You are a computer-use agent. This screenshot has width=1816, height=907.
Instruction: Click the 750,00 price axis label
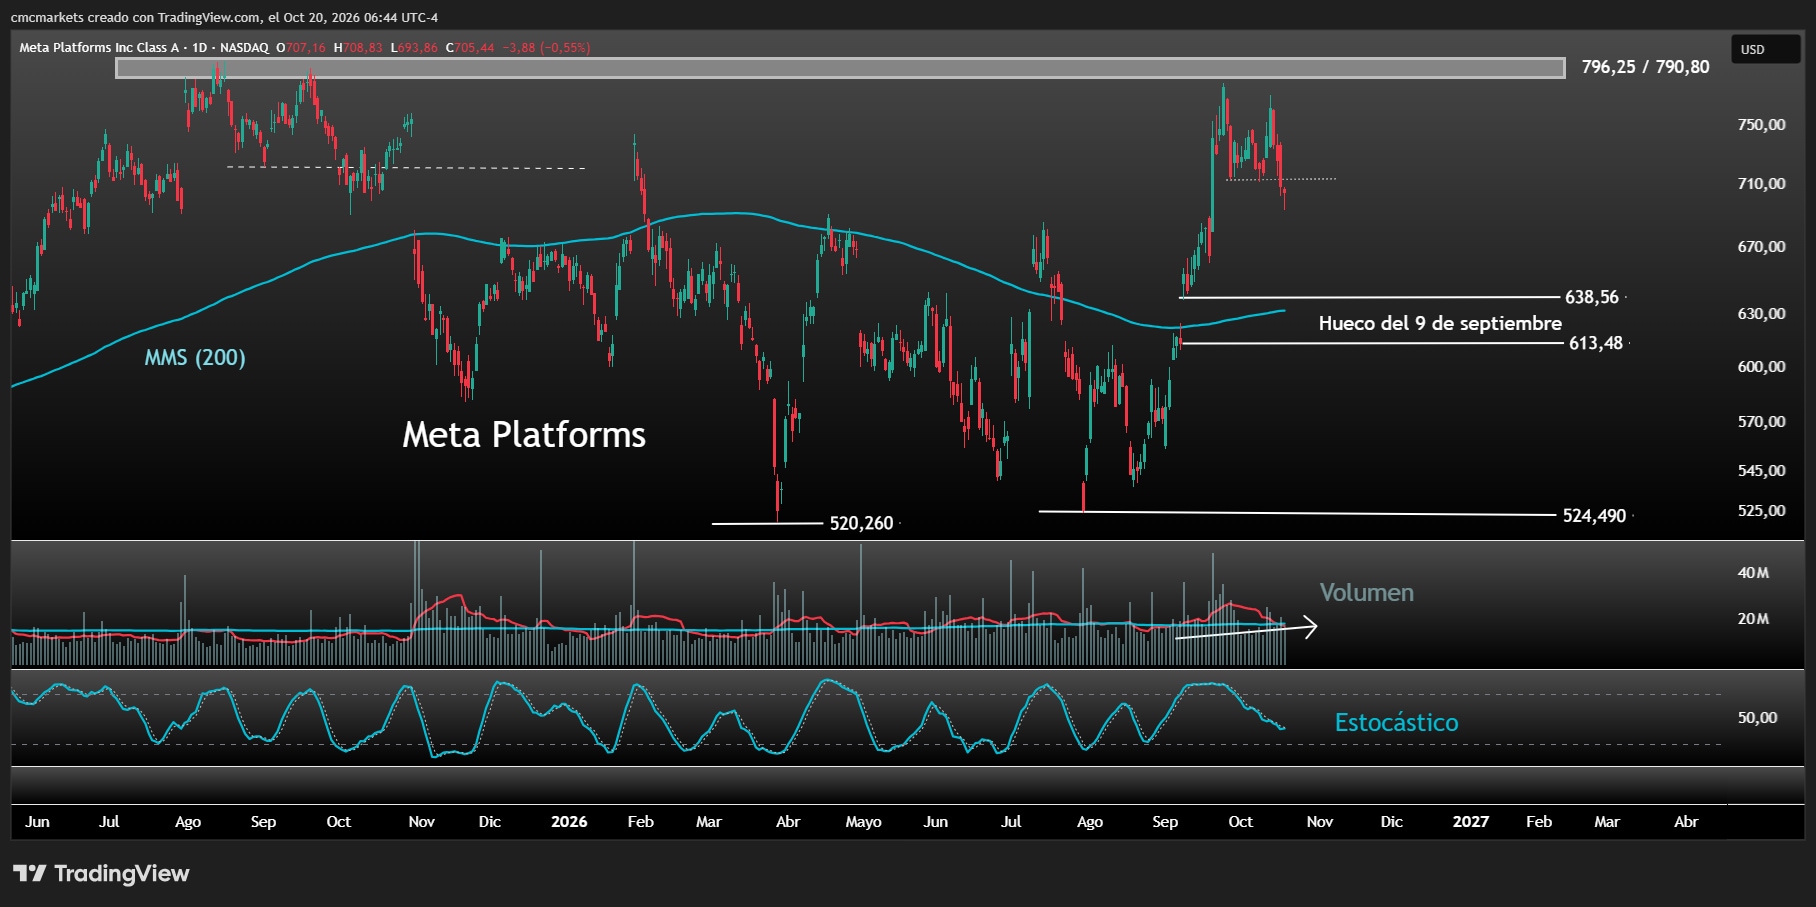pos(1761,125)
